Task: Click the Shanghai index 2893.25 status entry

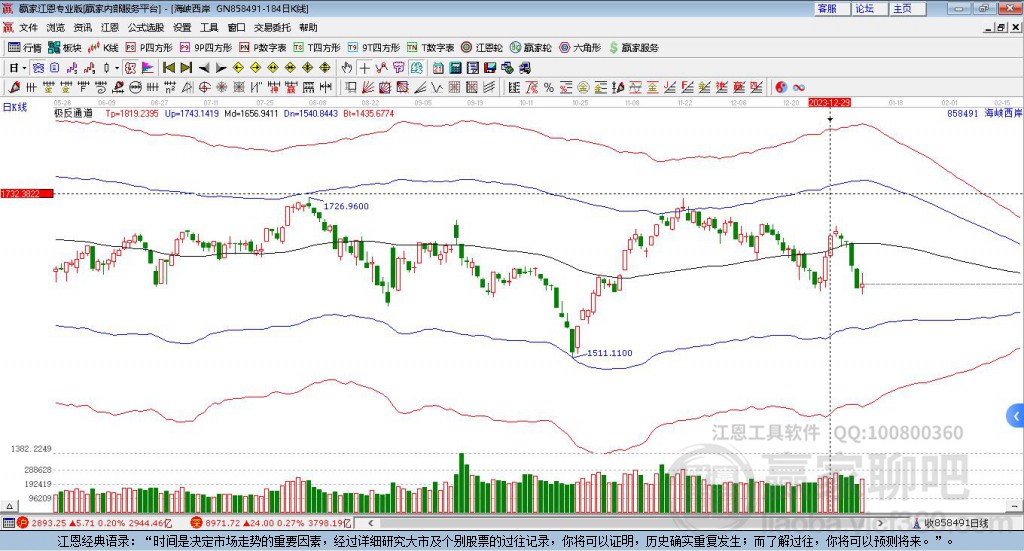Action: coord(94,523)
